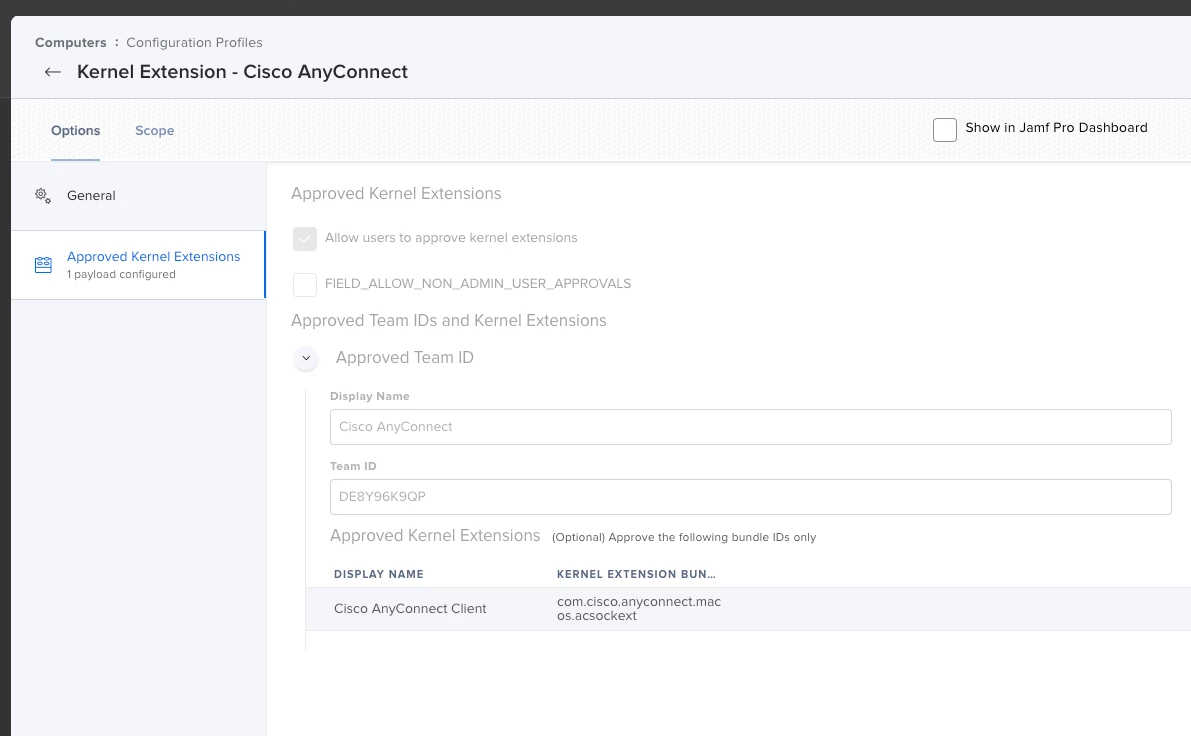Open the General payload section

[138, 196]
